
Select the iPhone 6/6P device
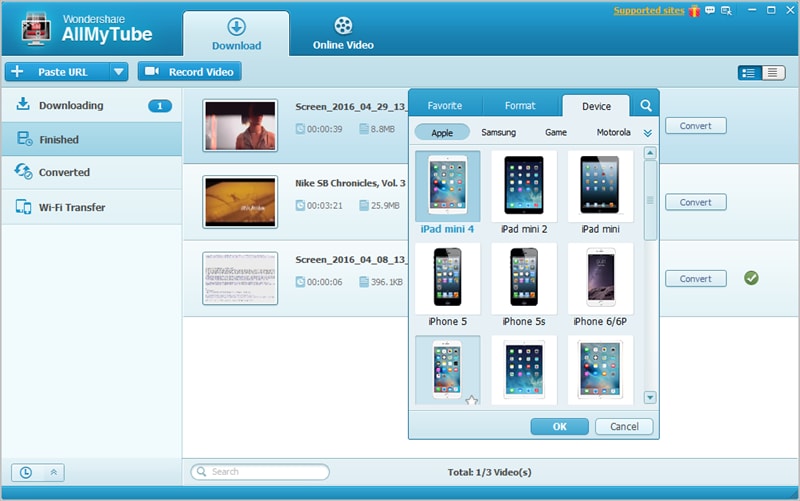coord(600,285)
